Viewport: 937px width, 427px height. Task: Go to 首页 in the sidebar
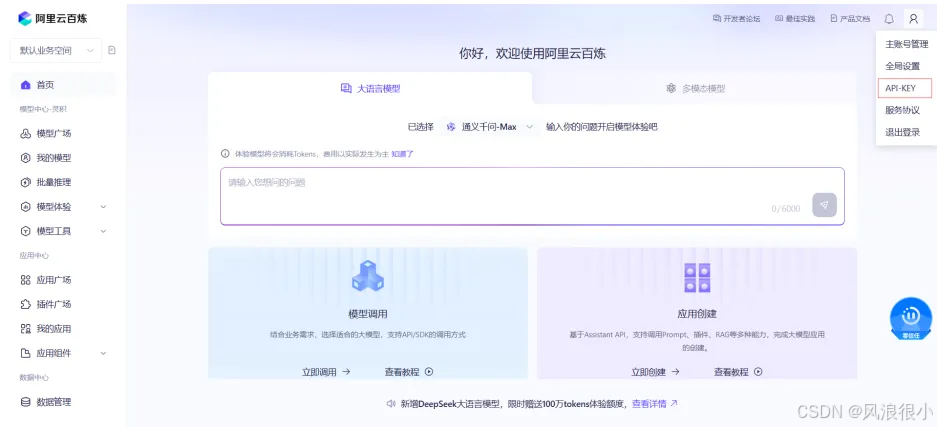coord(64,85)
